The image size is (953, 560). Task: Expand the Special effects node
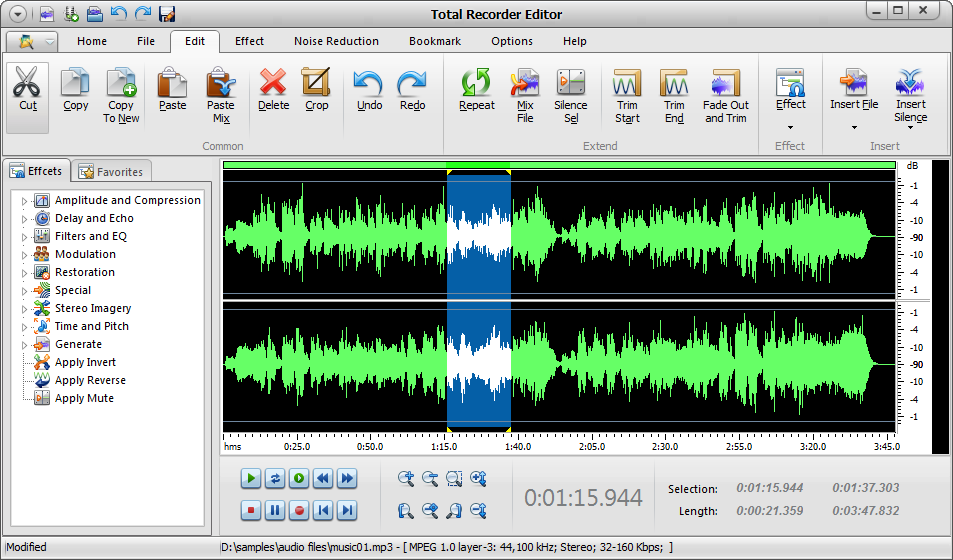pos(24,291)
